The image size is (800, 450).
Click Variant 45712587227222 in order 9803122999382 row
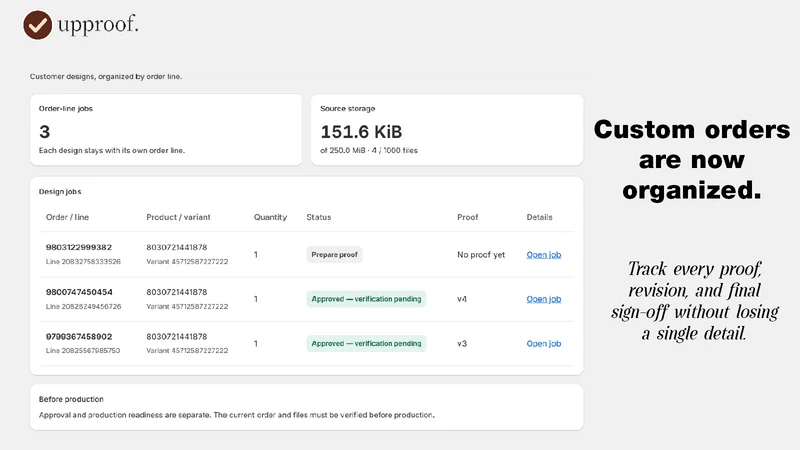(x=187, y=262)
